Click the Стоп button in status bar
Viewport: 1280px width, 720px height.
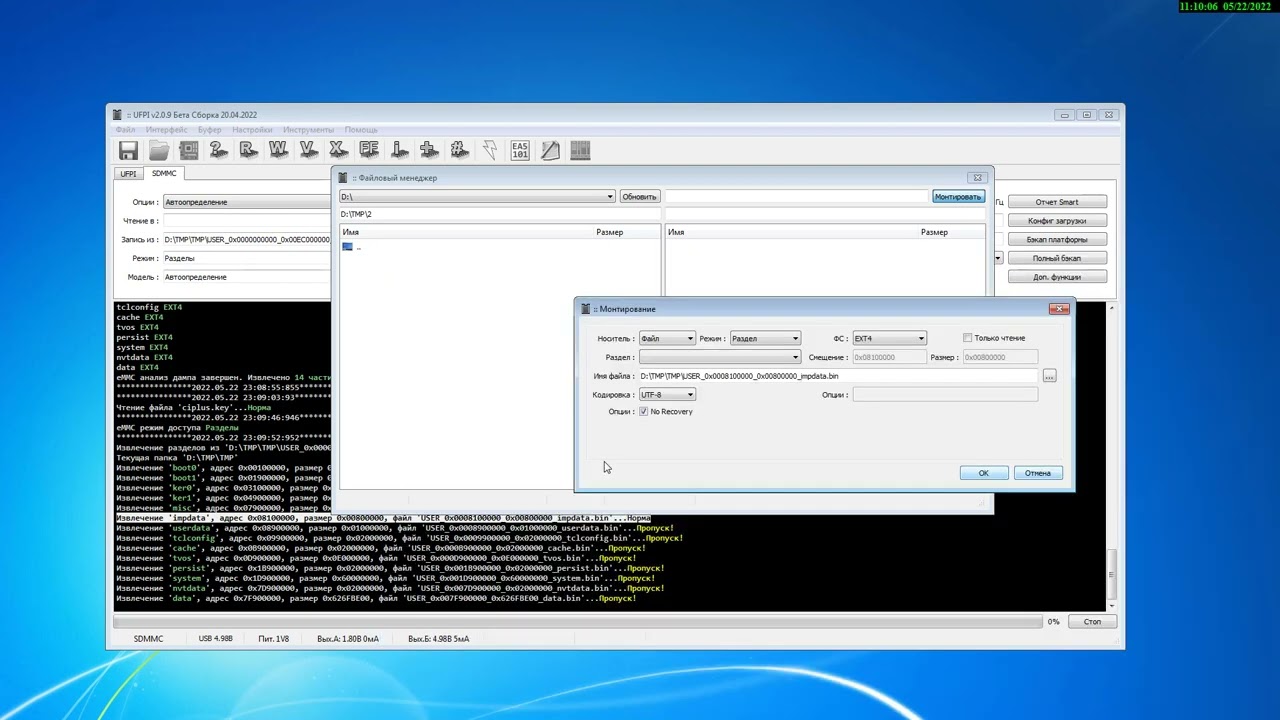1092,622
